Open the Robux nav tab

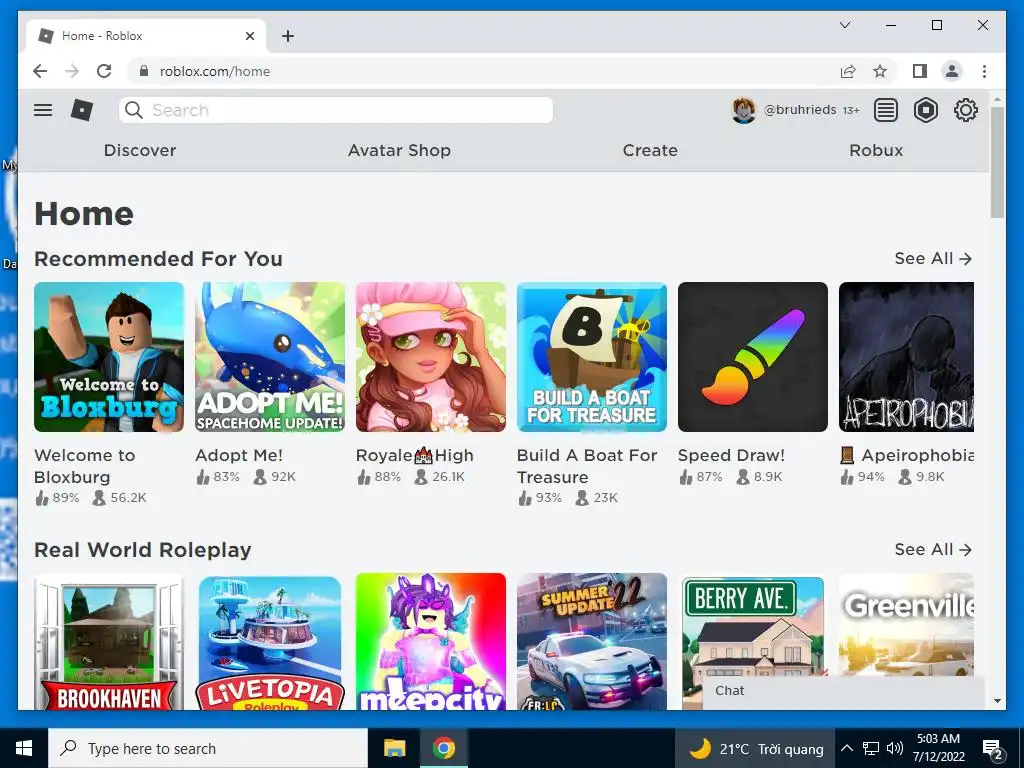(876, 150)
